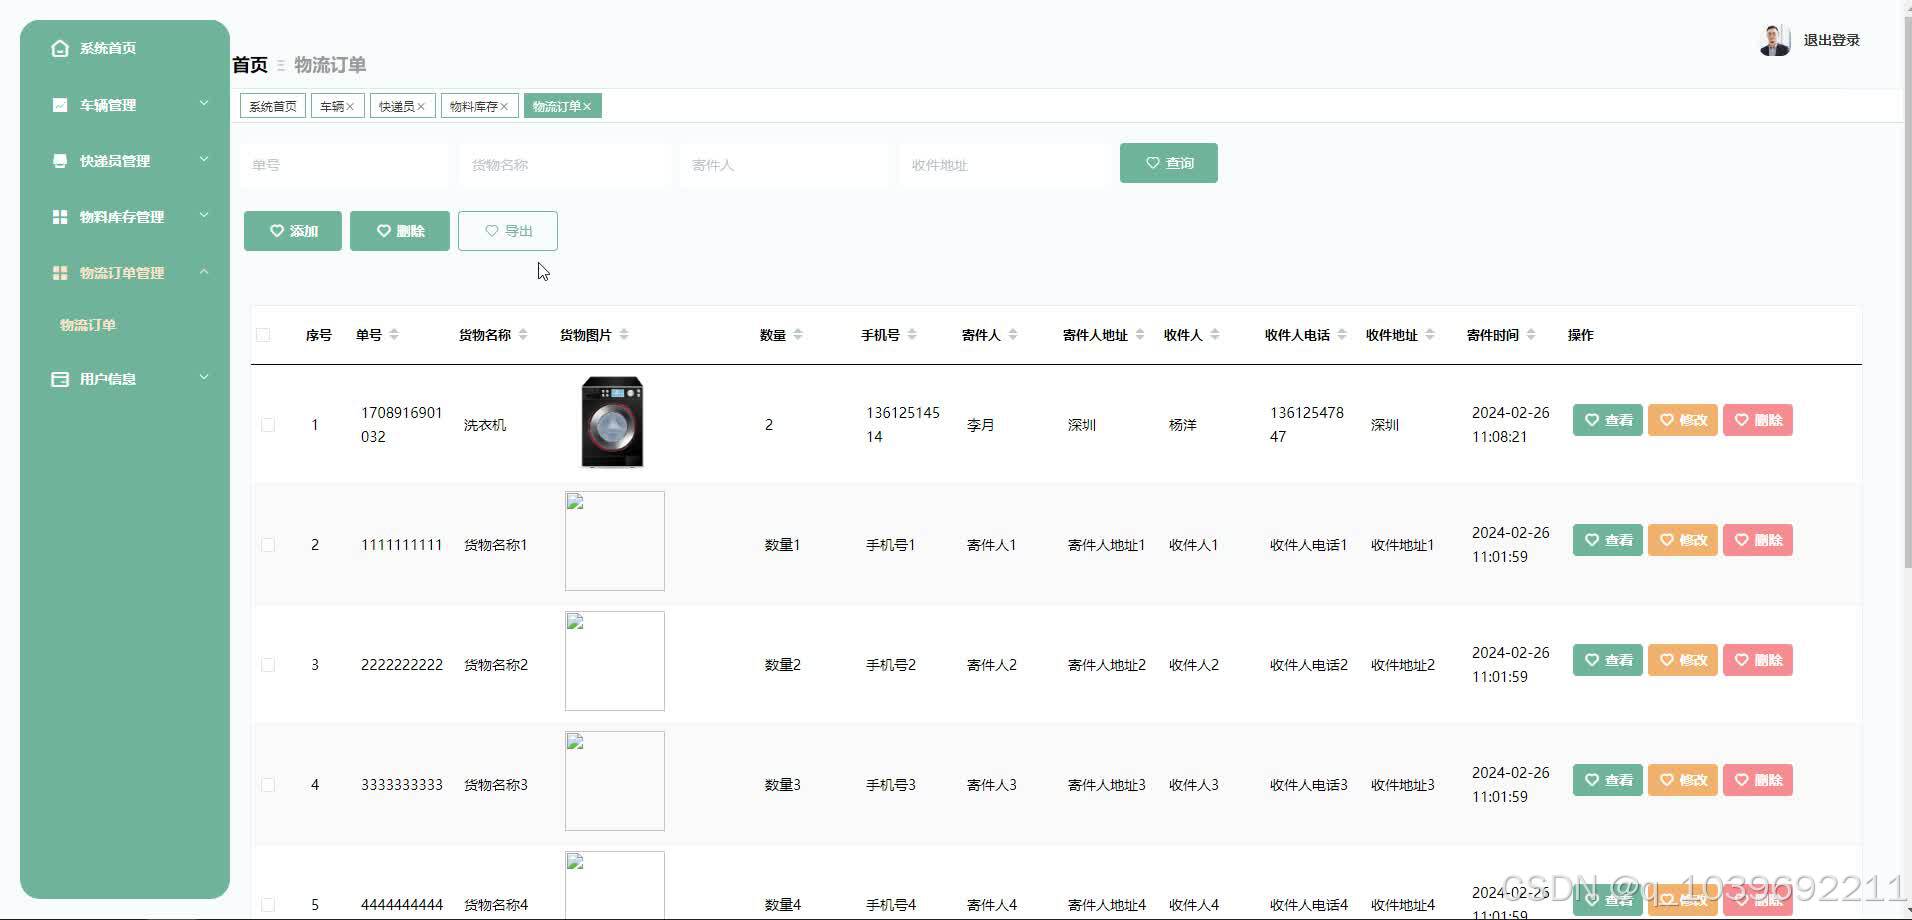The height and width of the screenshot is (920, 1912).
Task: Sort table by 手机号 column arrows
Action: (912, 335)
